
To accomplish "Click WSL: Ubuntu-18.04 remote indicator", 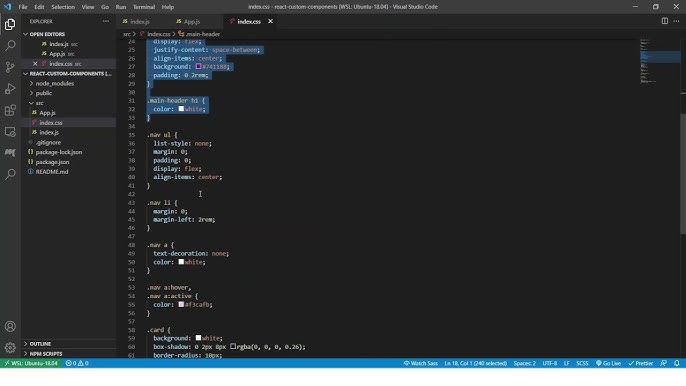I will 31,363.
